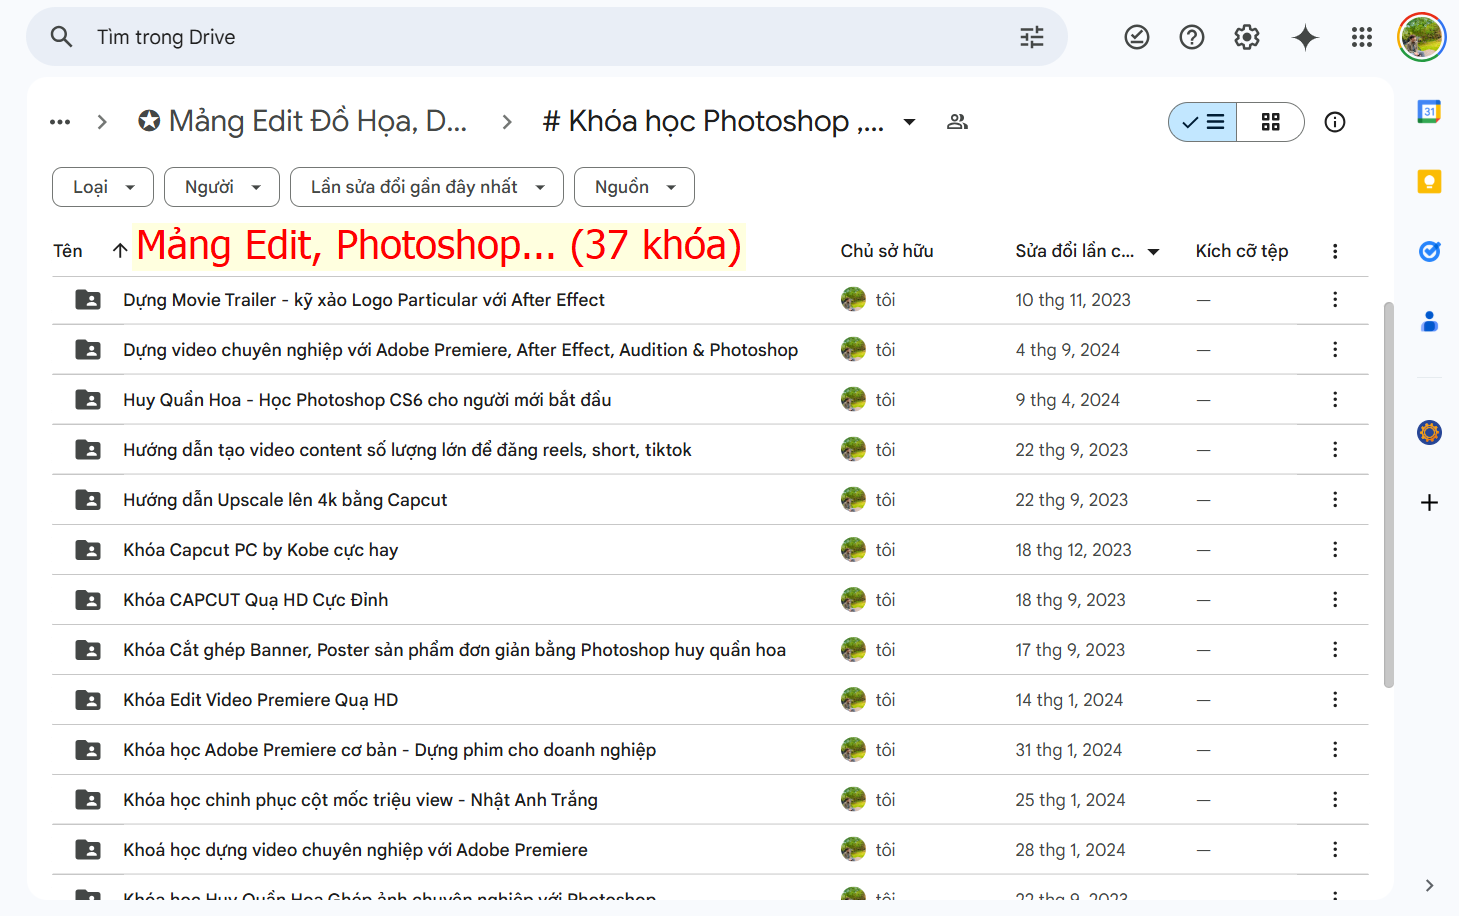Open Google Keep side panel

tap(1429, 181)
